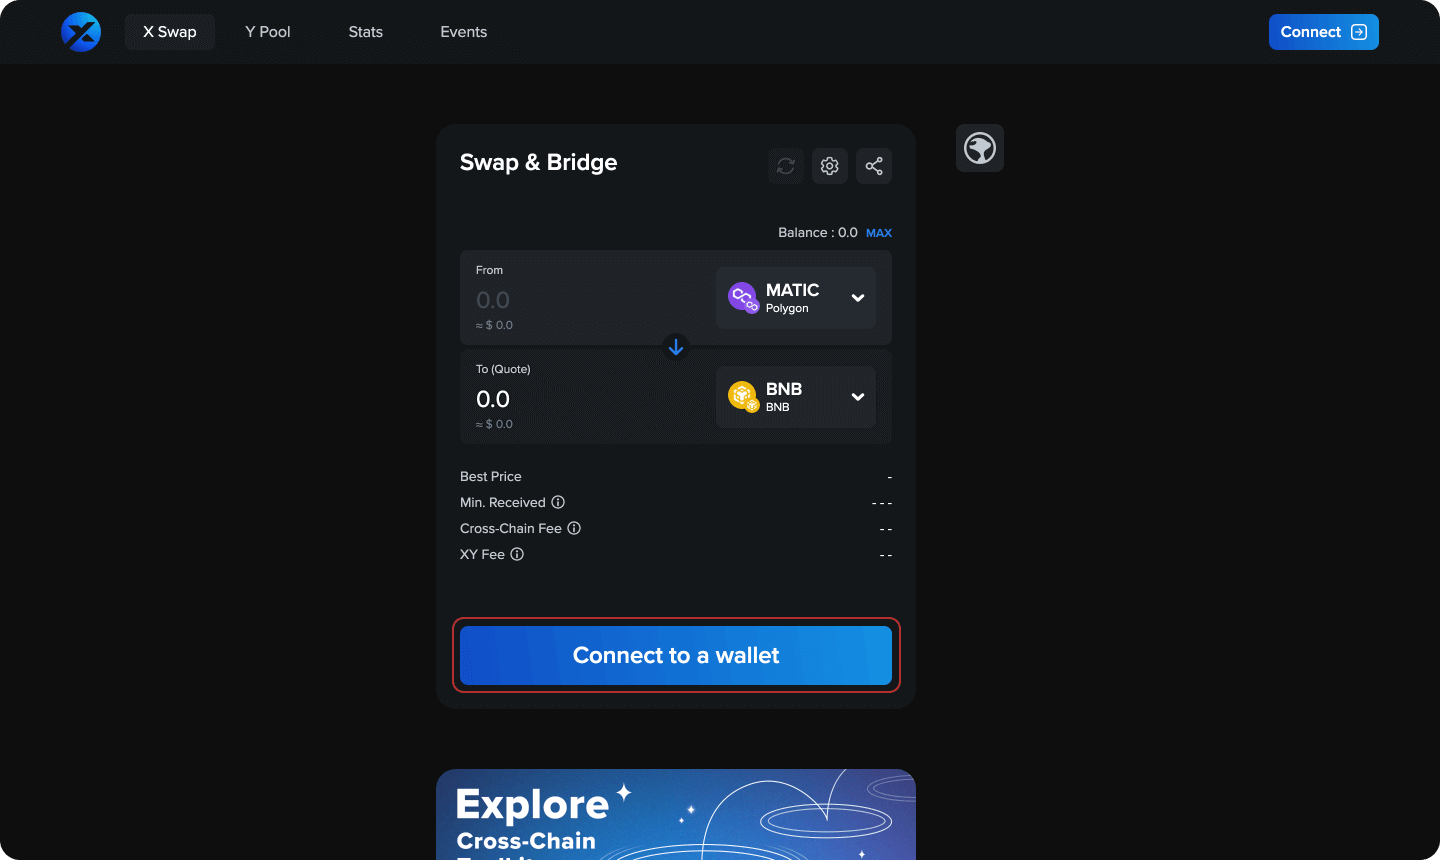This screenshot has width=1440, height=860.
Task: Open the Y Pool tab
Action: tap(268, 32)
